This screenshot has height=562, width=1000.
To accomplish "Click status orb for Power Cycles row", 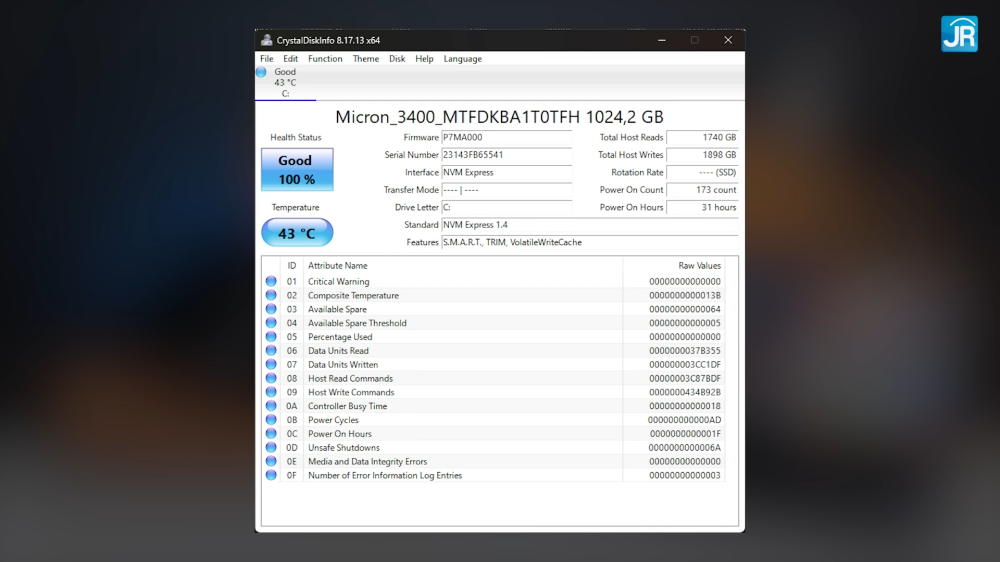I will point(271,420).
